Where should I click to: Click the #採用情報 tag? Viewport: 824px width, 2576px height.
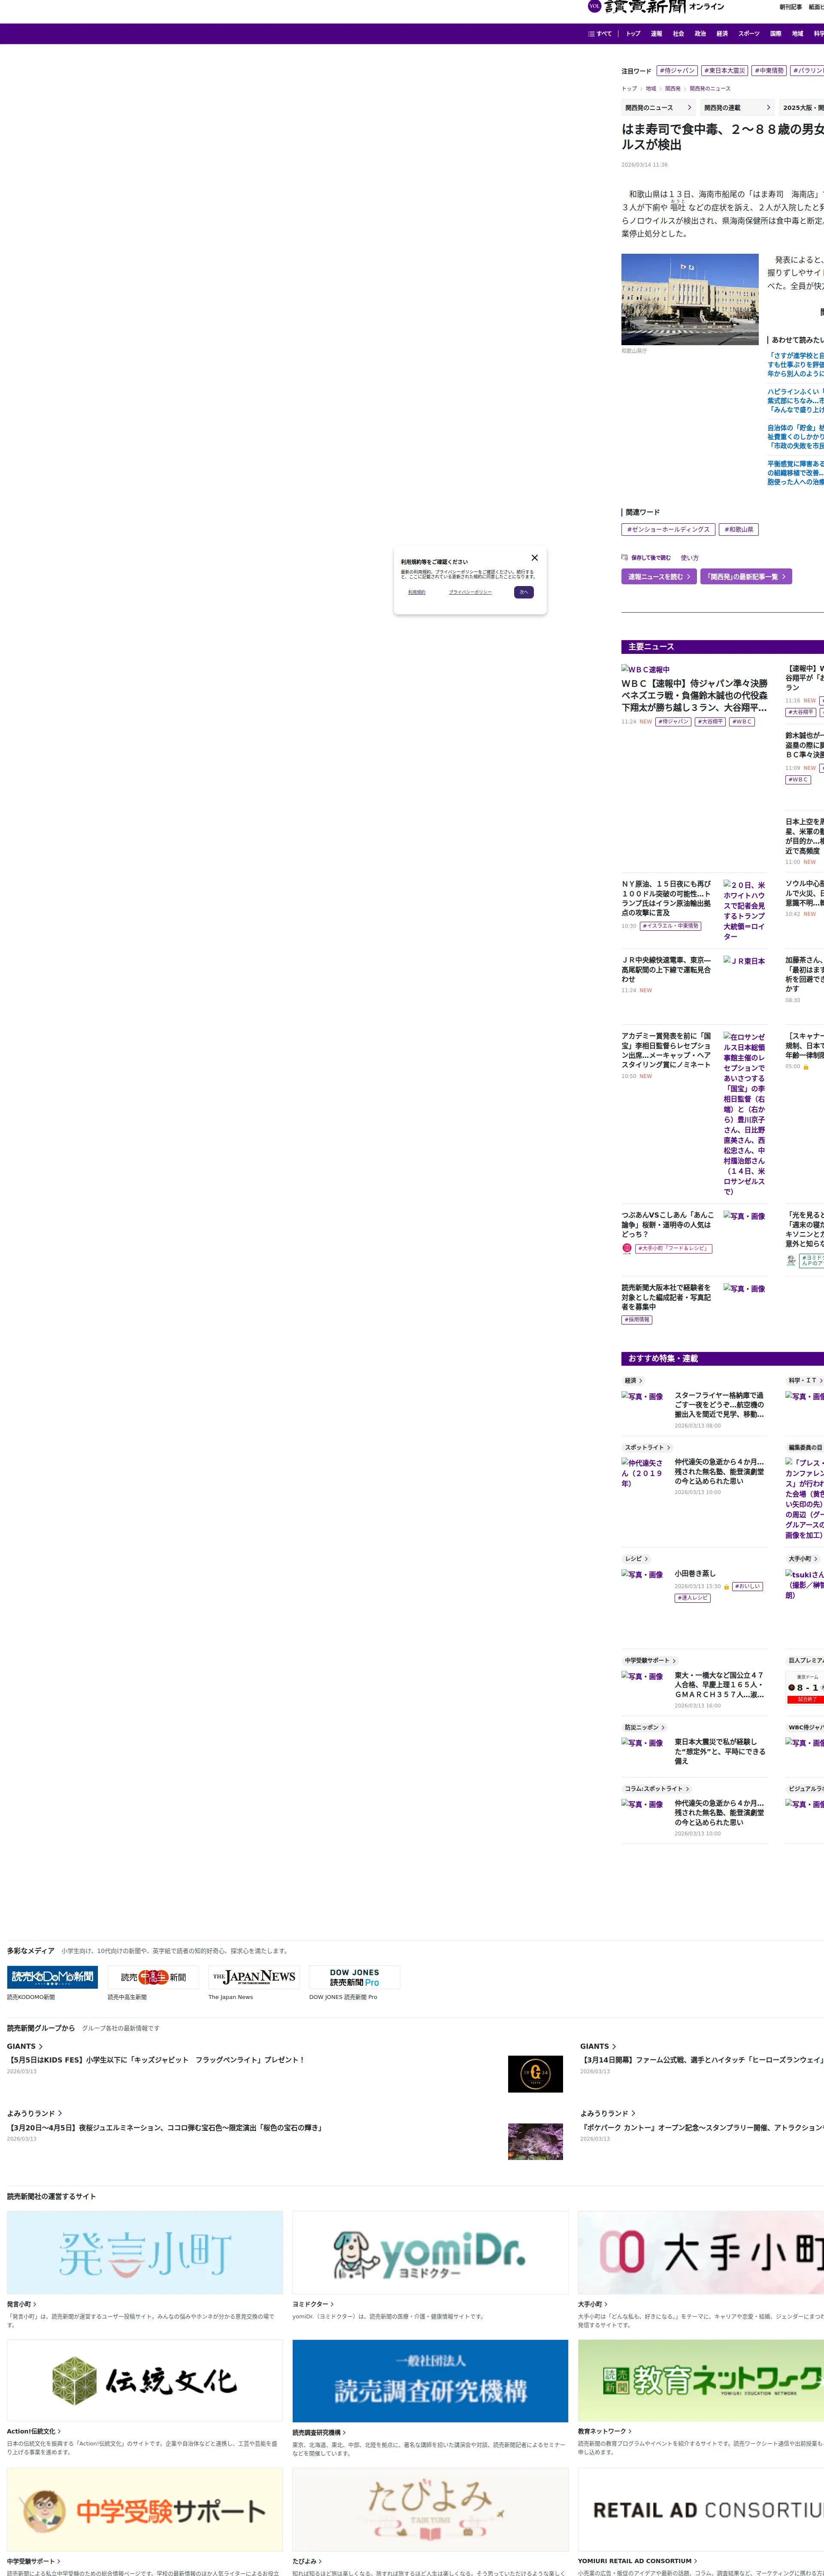[x=637, y=1320]
